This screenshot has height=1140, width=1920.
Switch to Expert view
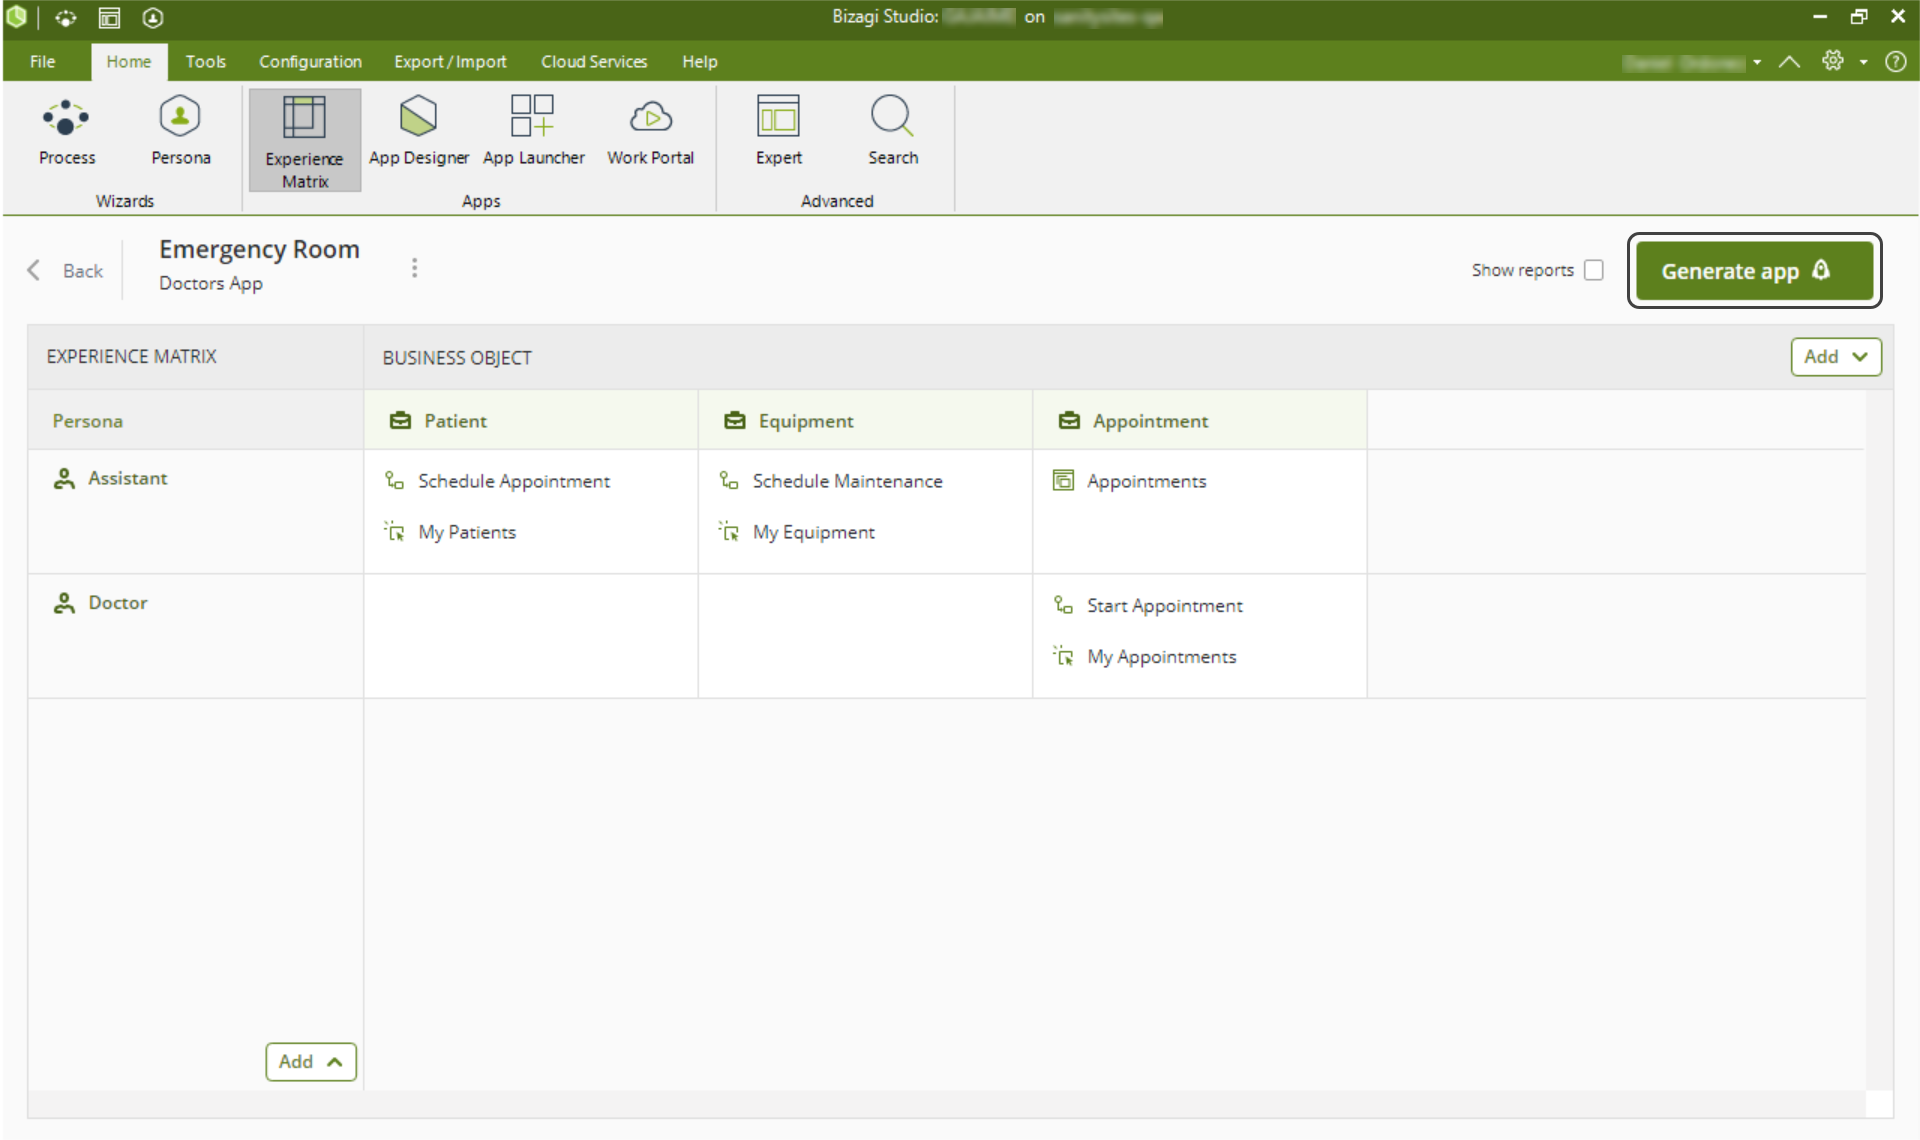click(x=778, y=133)
